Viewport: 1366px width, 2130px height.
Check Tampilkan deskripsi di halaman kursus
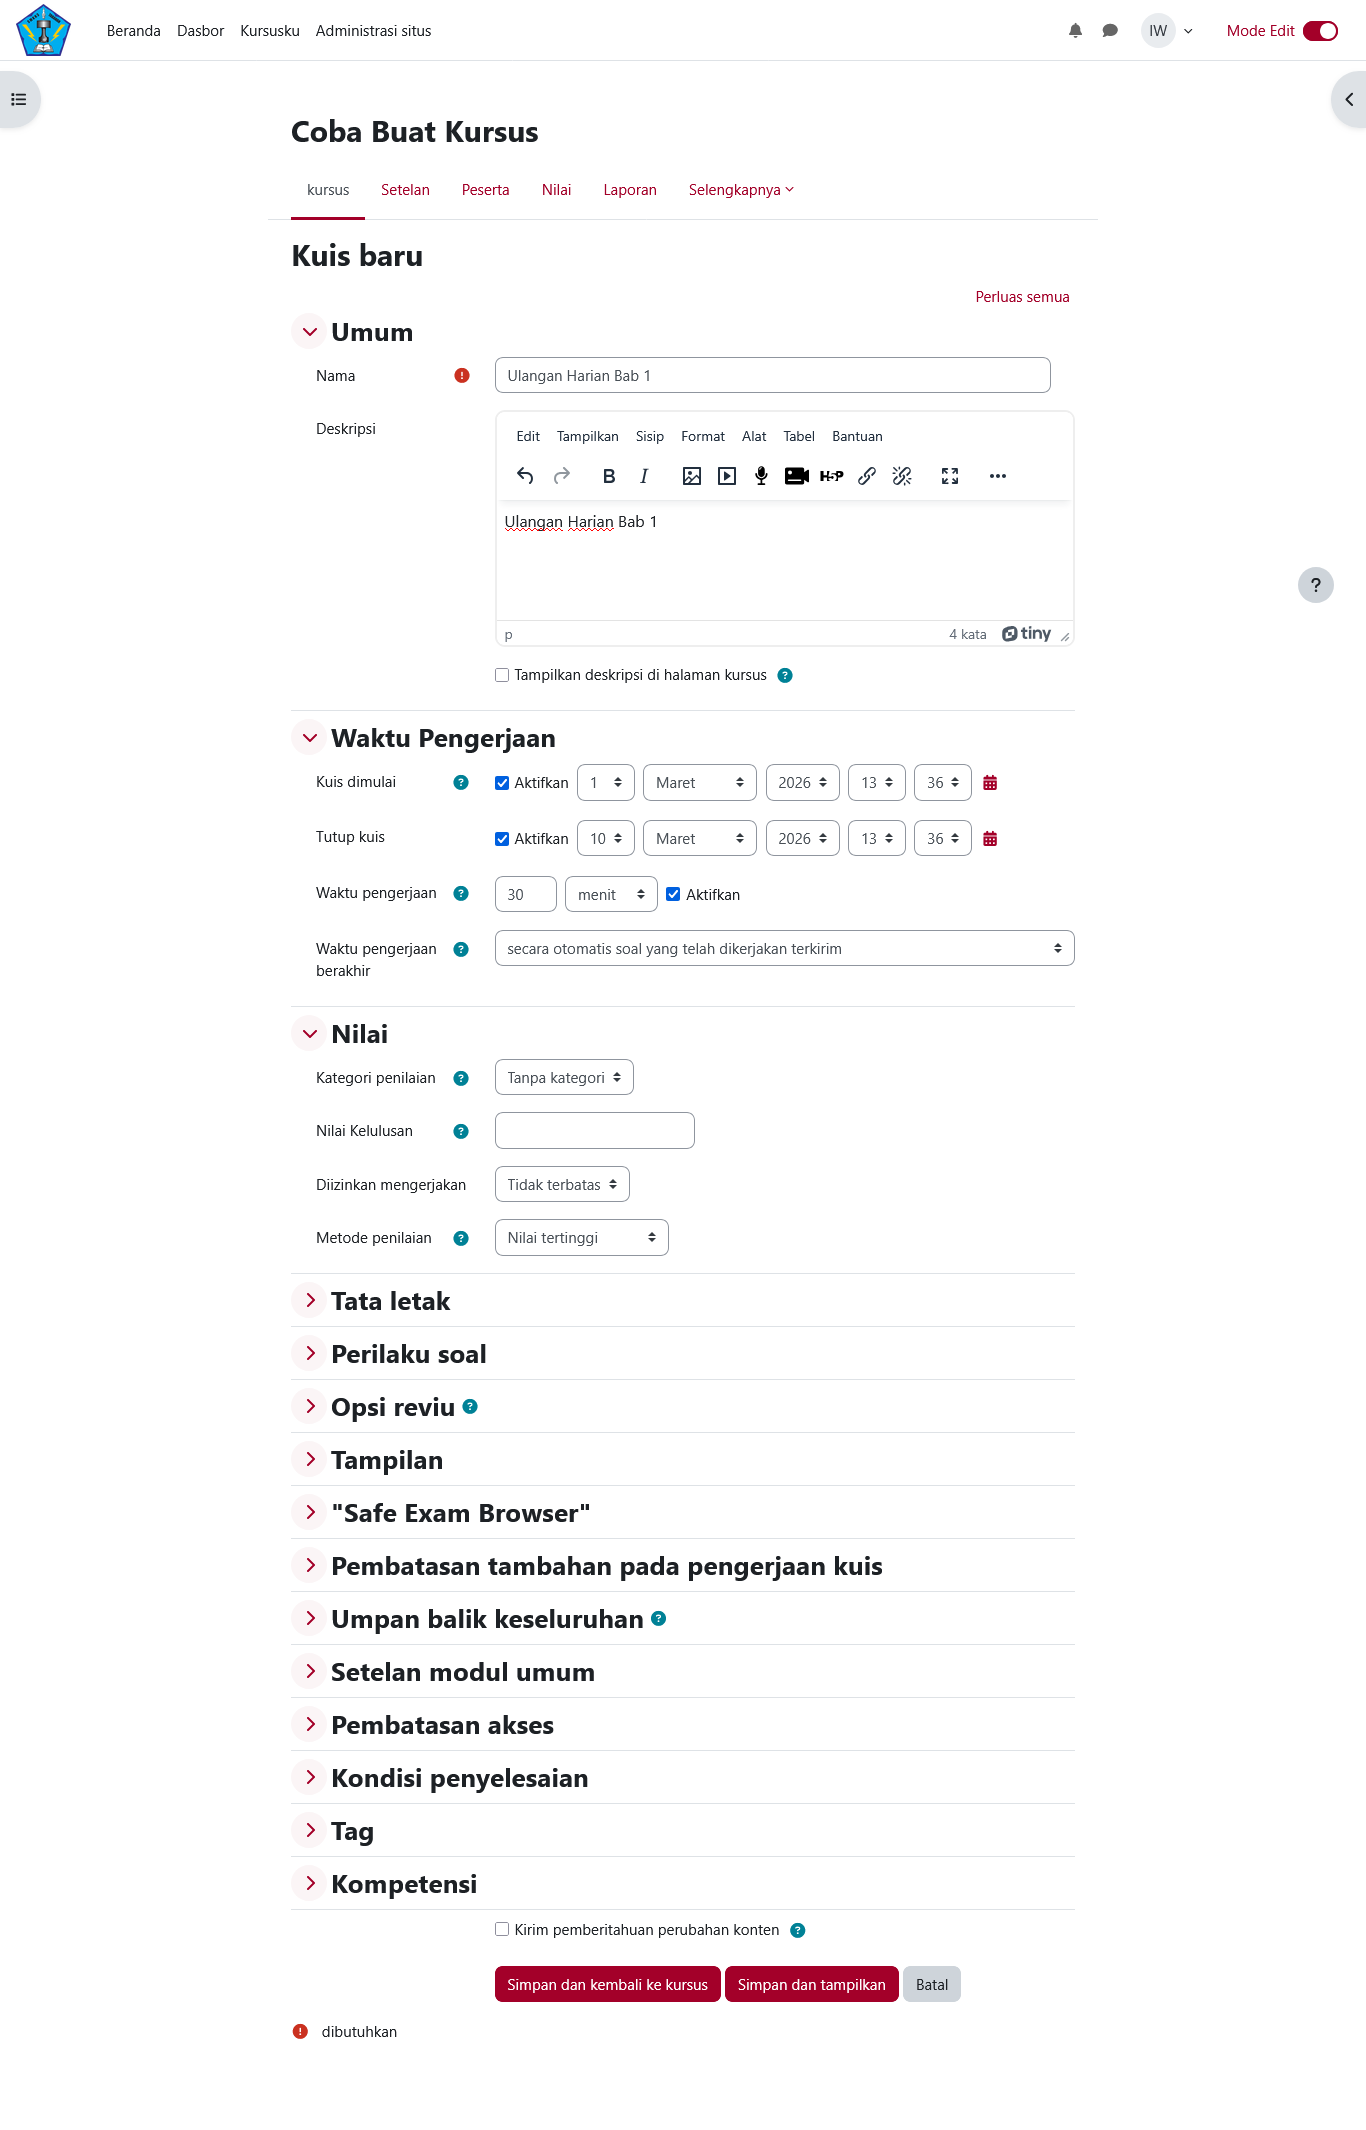[x=502, y=675]
